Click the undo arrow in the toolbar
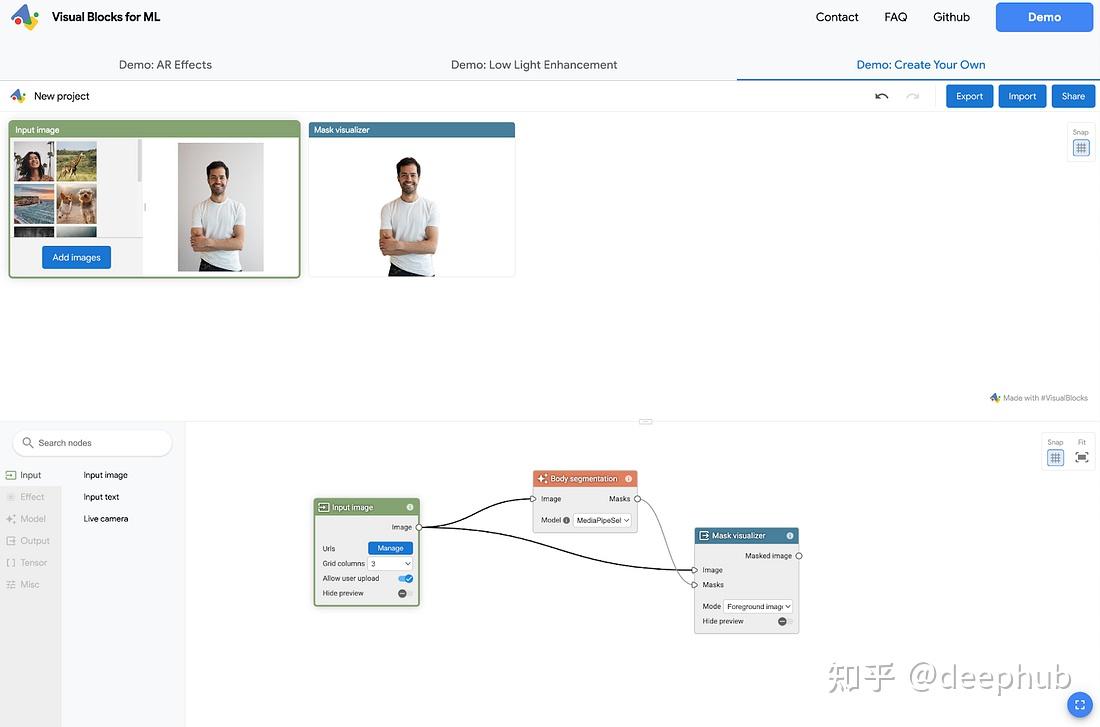The width and height of the screenshot is (1100, 727). tap(880, 95)
